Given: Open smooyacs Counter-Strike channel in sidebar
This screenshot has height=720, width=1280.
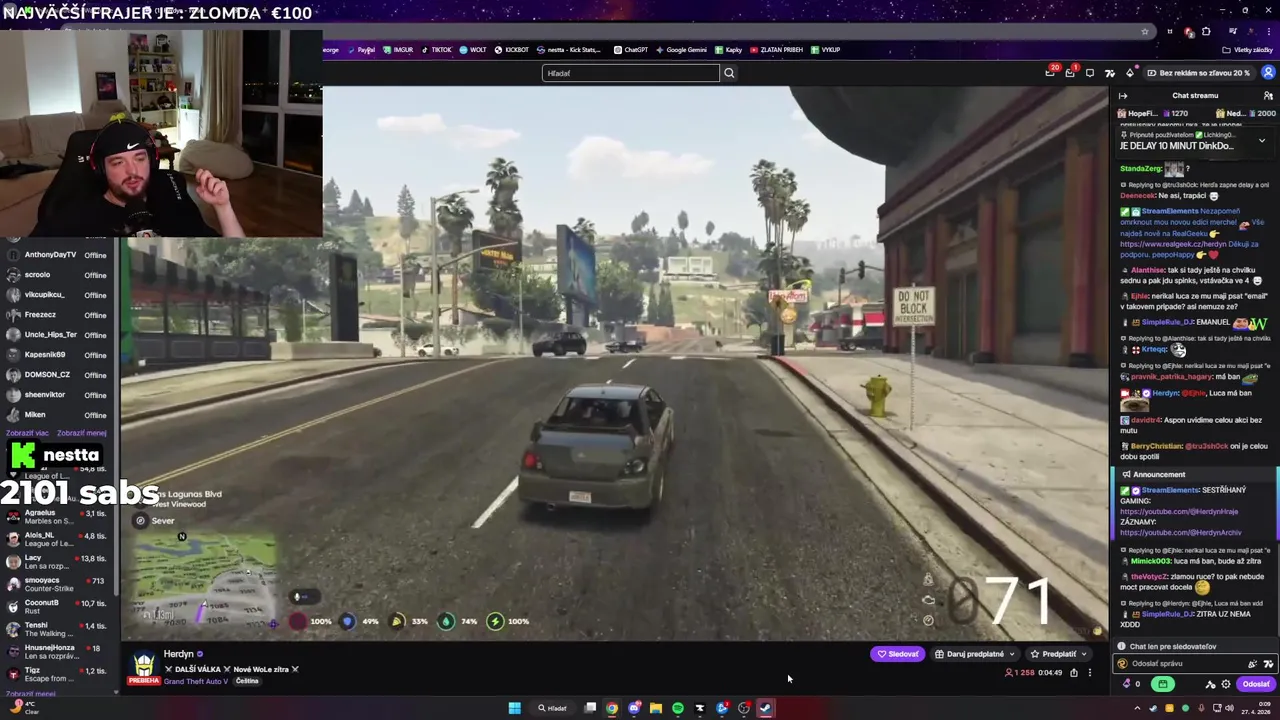Looking at the screenshot, I should 57,584.
